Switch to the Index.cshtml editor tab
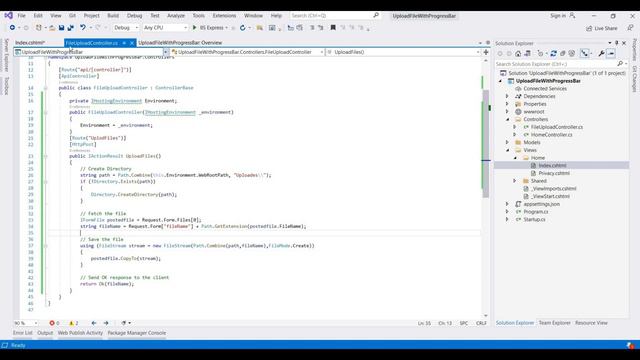Viewport: 640px width, 360px height. point(30,42)
